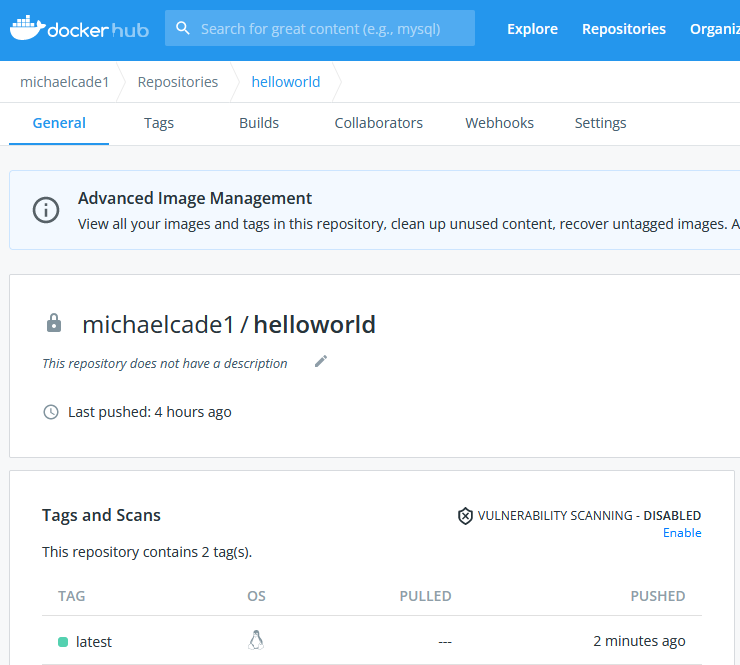Open the Tags tab
740x665 pixels.
click(158, 123)
